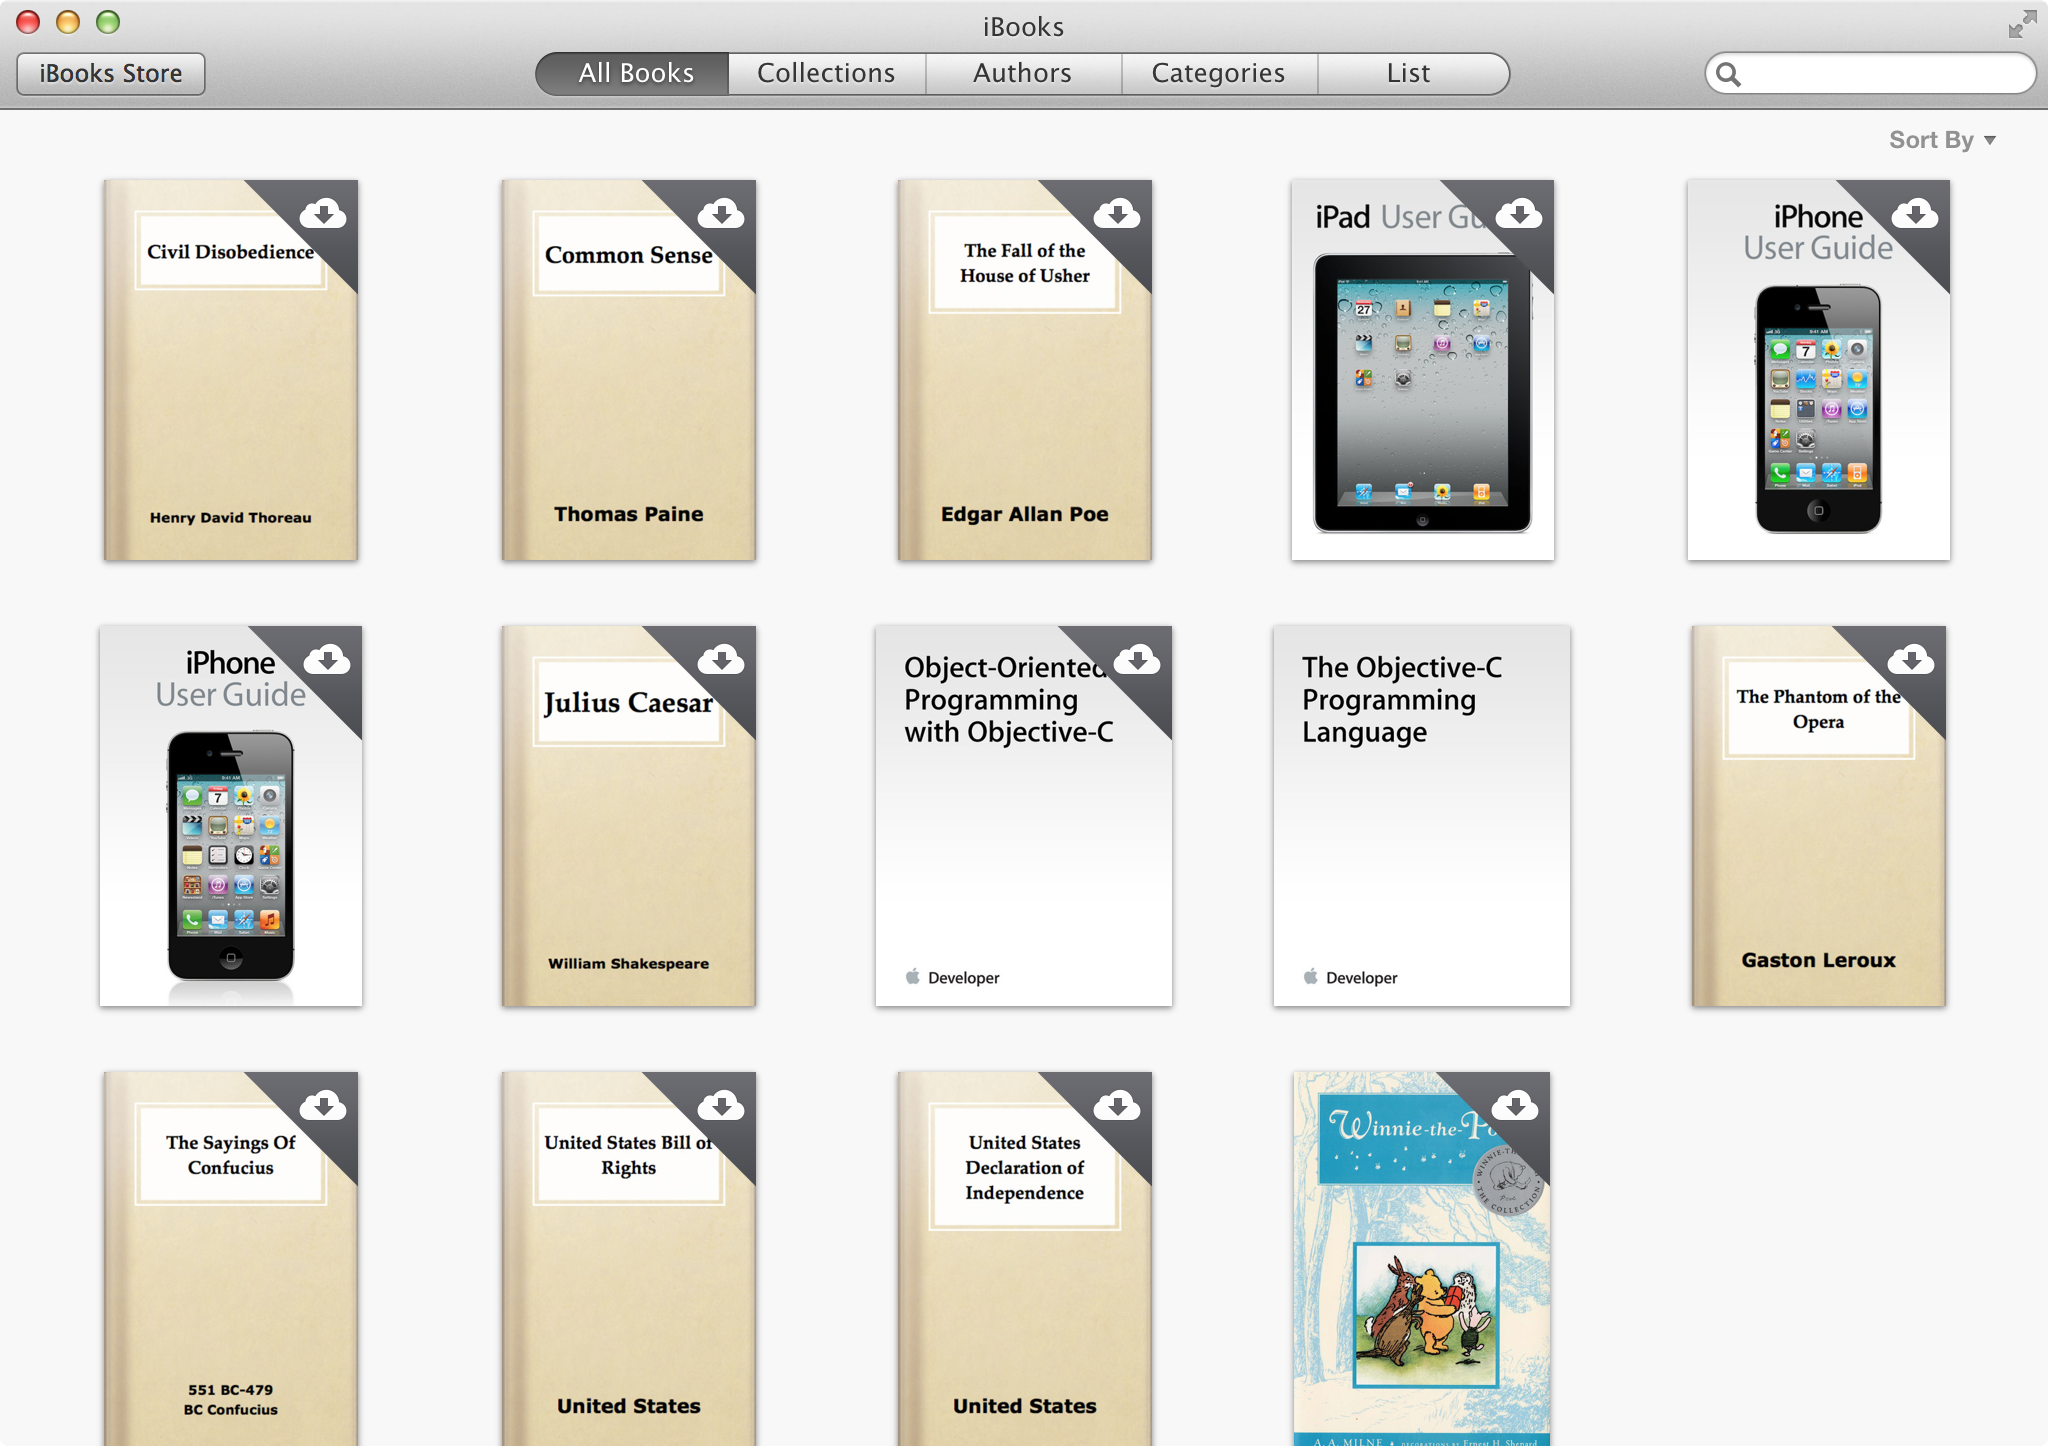Tap cloud icon on Fall of House of Usher
Screen dimensions: 2048x1446
click(1117, 213)
